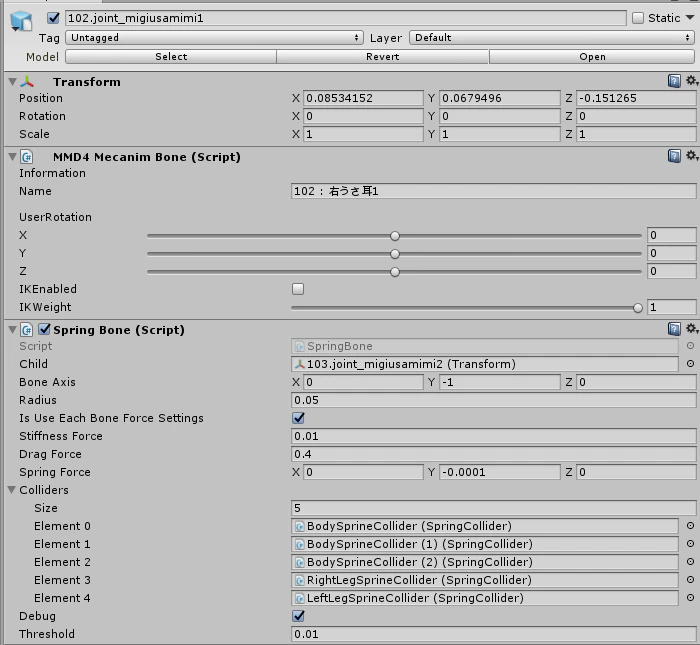Toggle the Debug checkbox
The image size is (700, 645).
coord(298,616)
